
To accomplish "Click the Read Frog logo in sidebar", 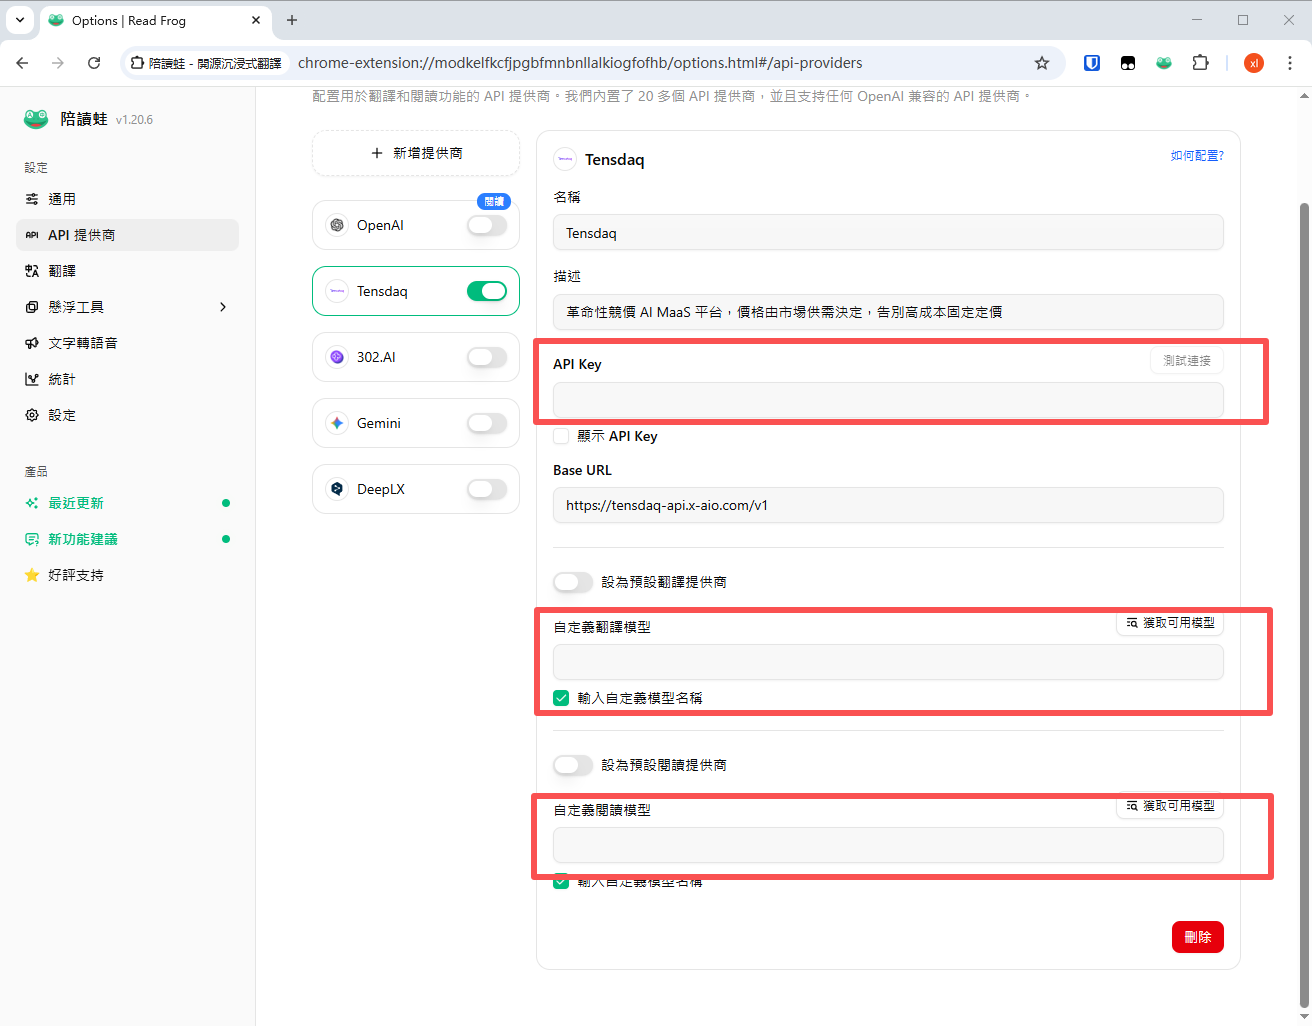I will 36,119.
